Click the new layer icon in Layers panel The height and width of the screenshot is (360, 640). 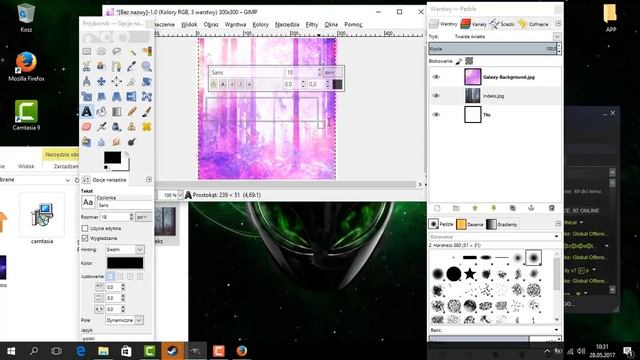(x=437, y=208)
